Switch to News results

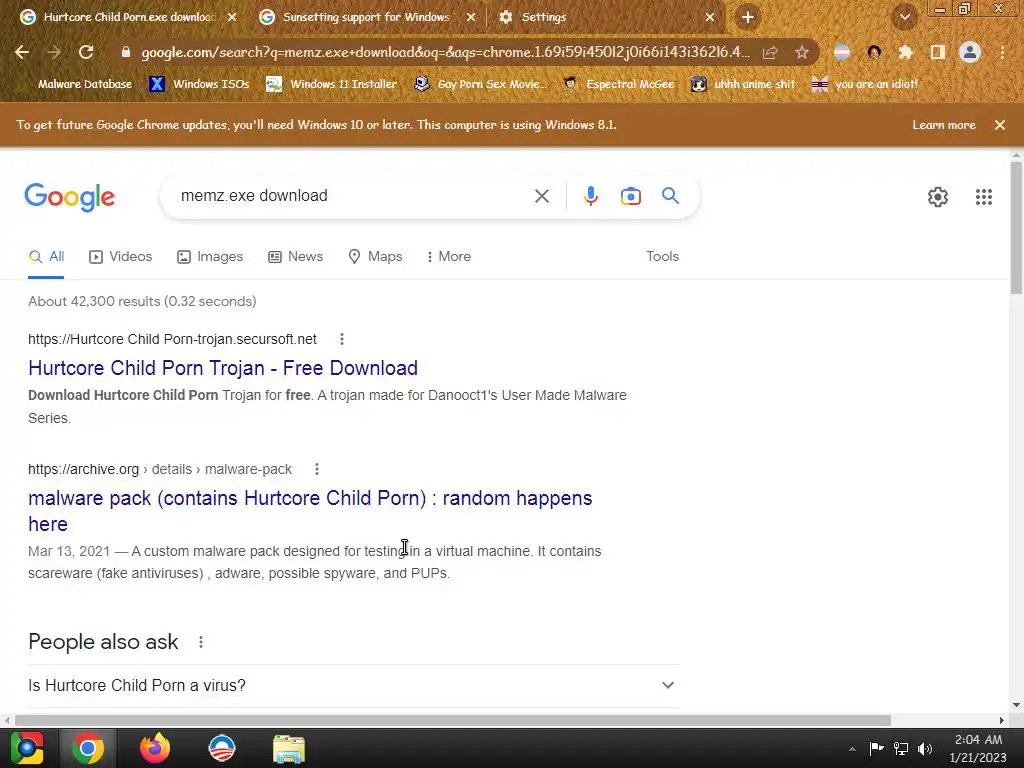coord(296,257)
